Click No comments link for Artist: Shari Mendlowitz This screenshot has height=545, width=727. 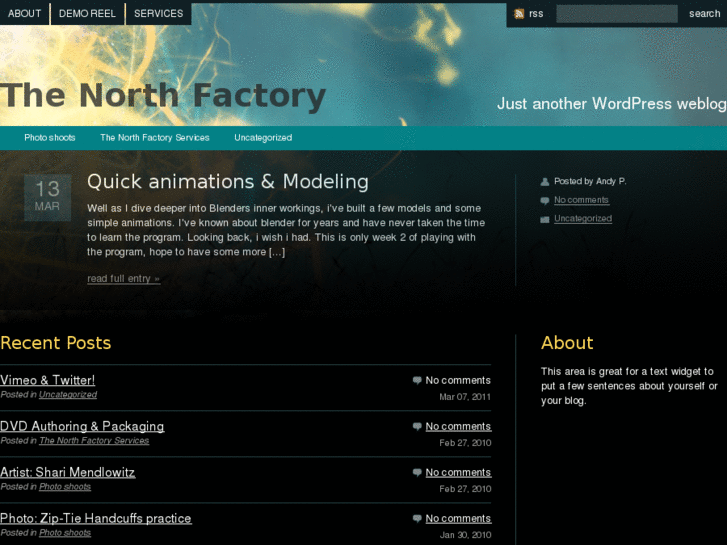tap(458, 473)
